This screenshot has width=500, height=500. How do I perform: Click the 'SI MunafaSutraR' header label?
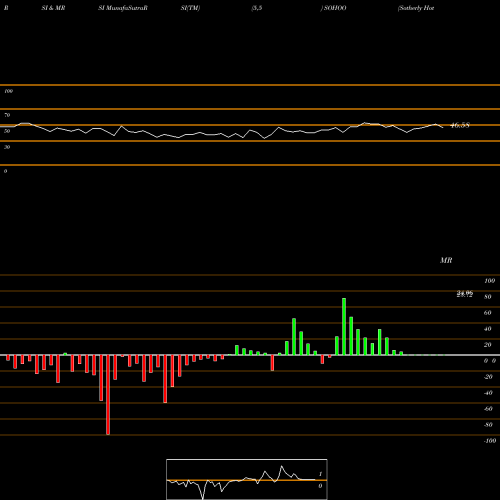[x=123, y=8]
